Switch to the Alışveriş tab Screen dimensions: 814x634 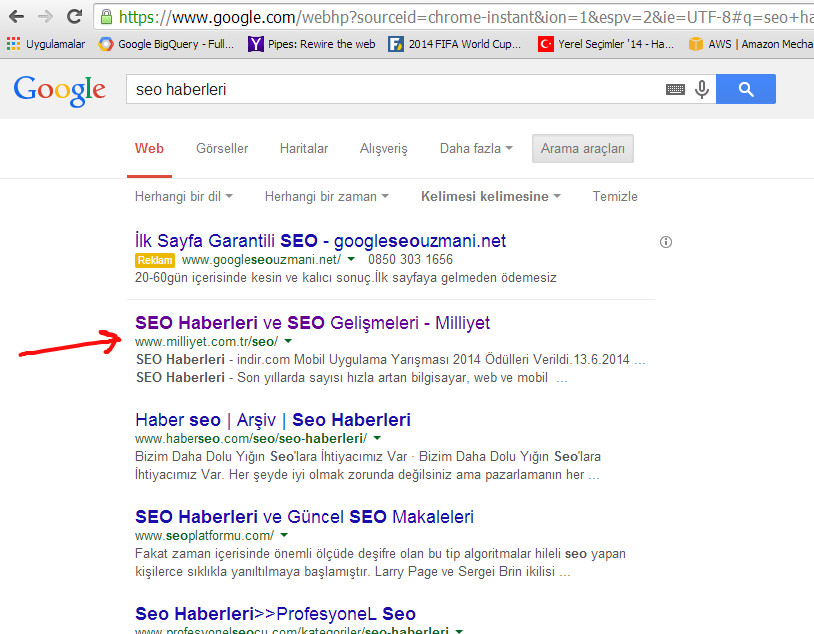tap(384, 149)
